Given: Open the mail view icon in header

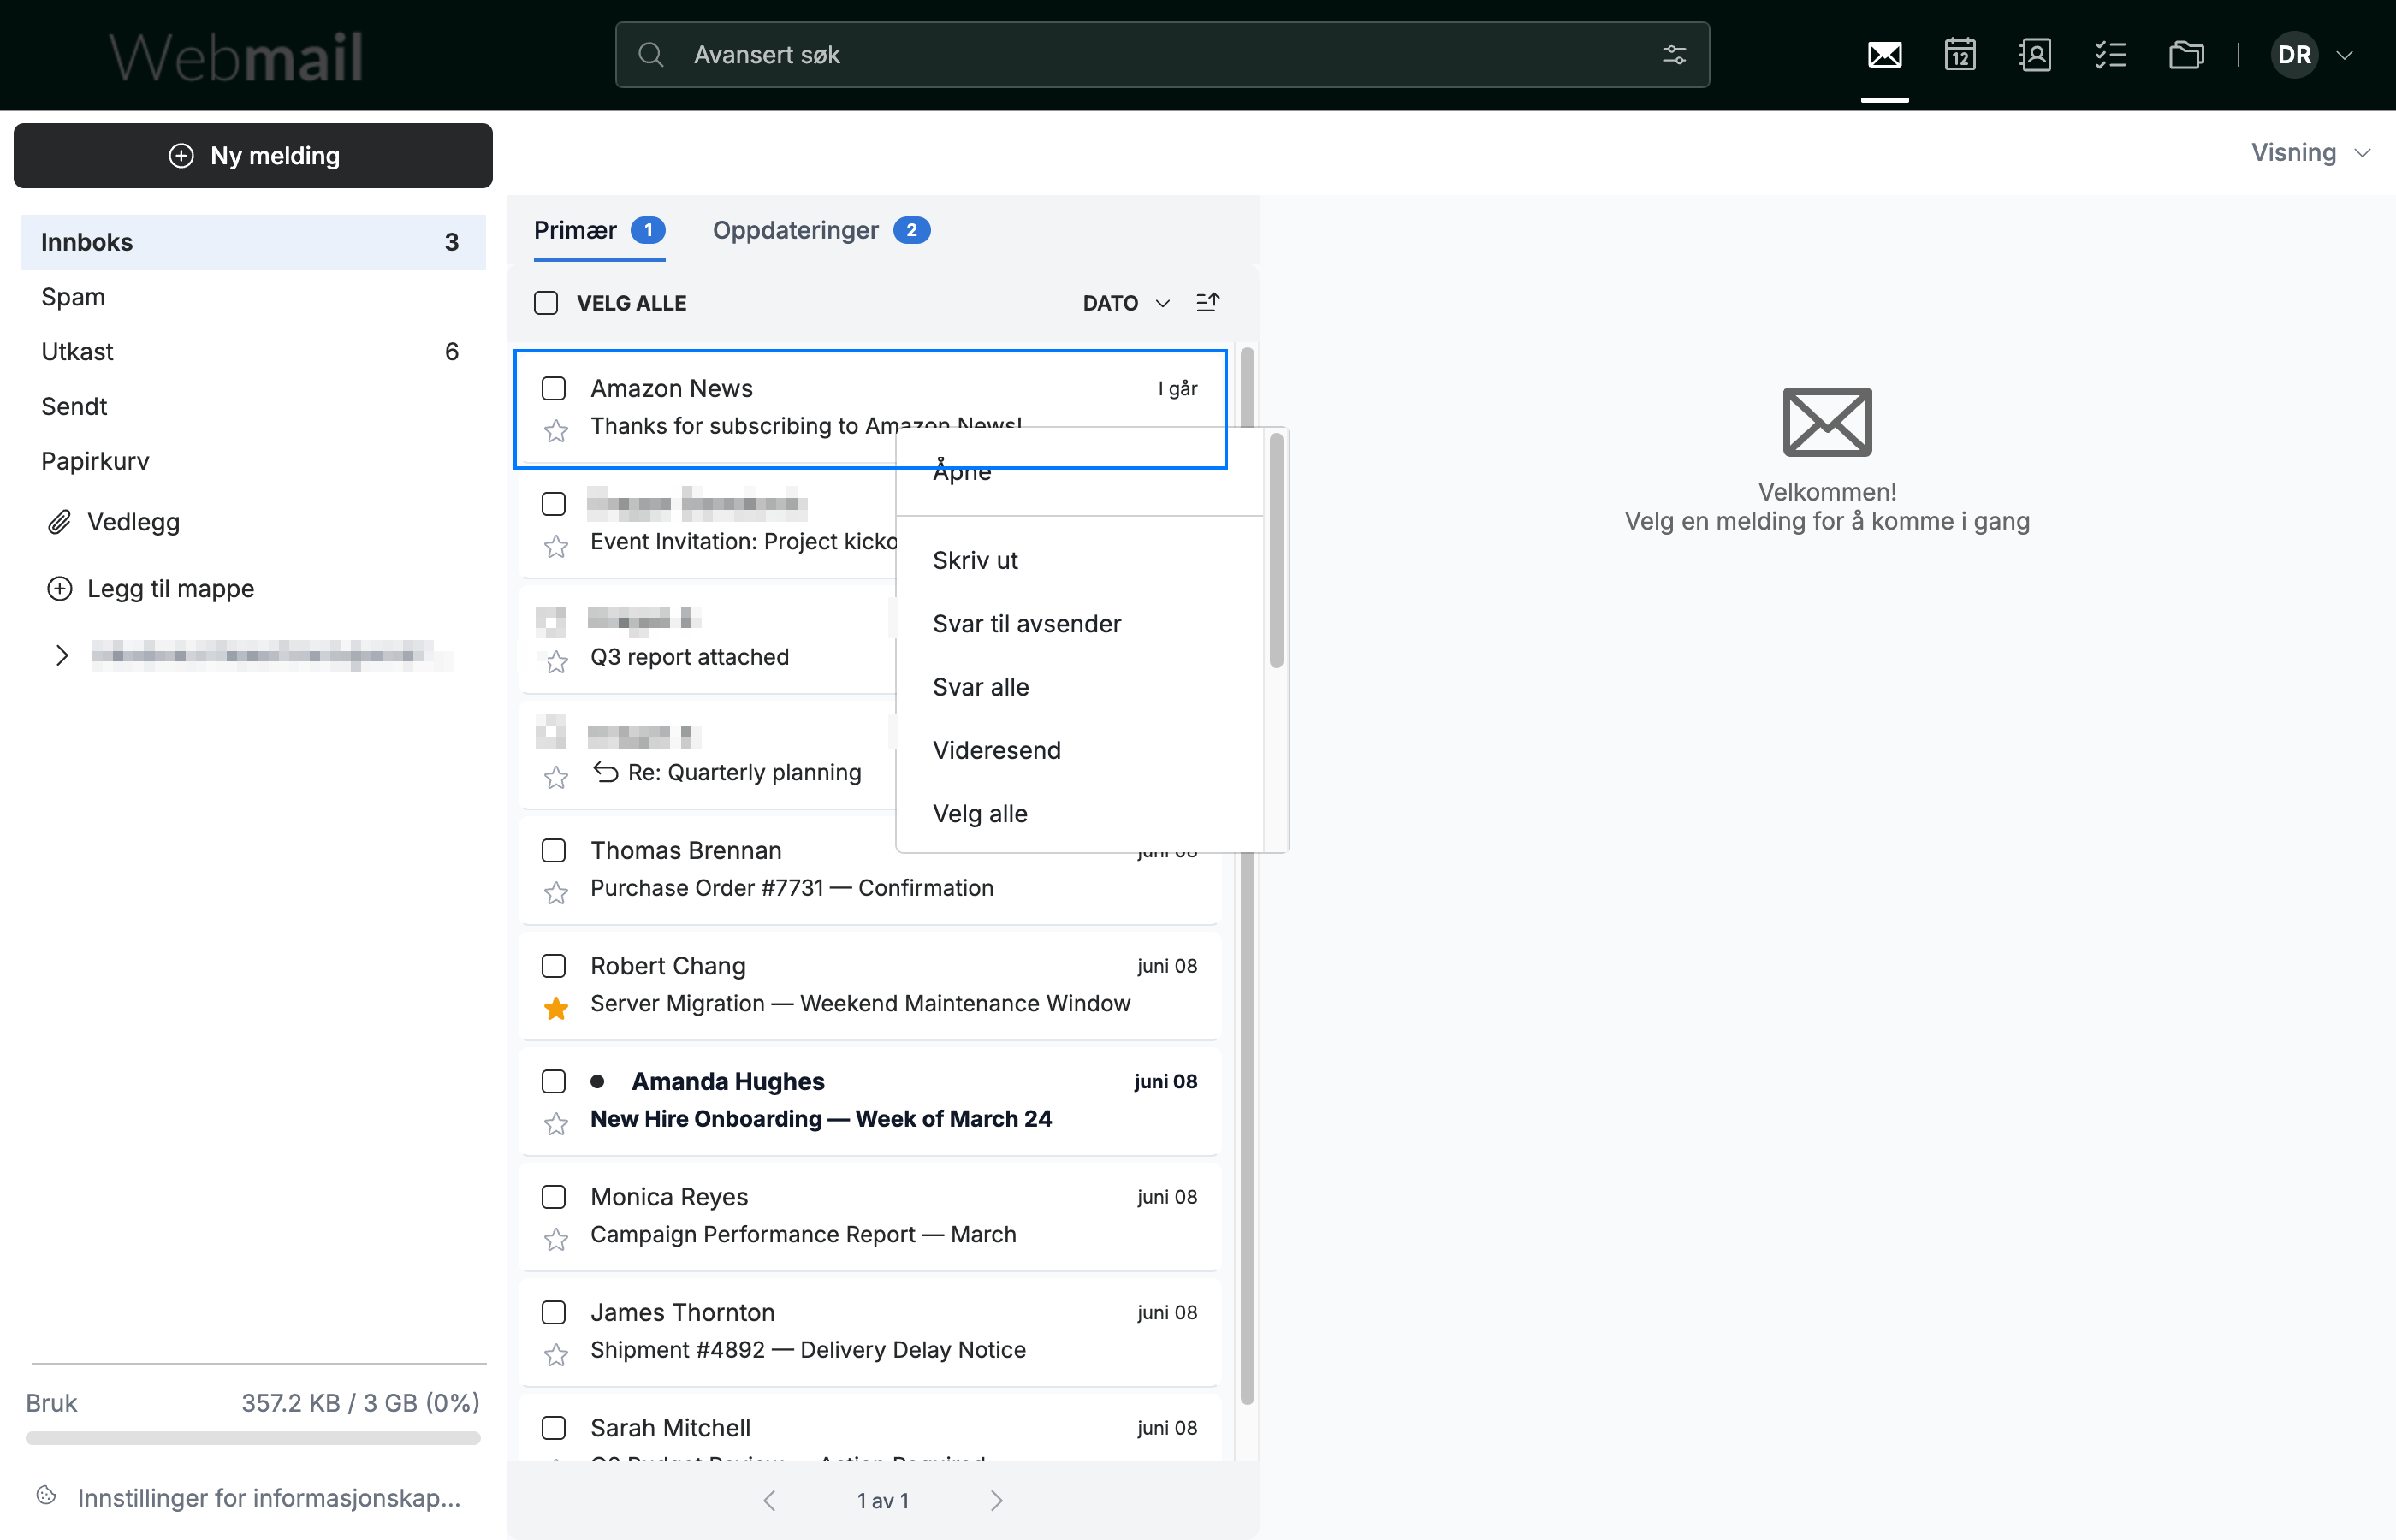Looking at the screenshot, I should (x=1884, y=55).
